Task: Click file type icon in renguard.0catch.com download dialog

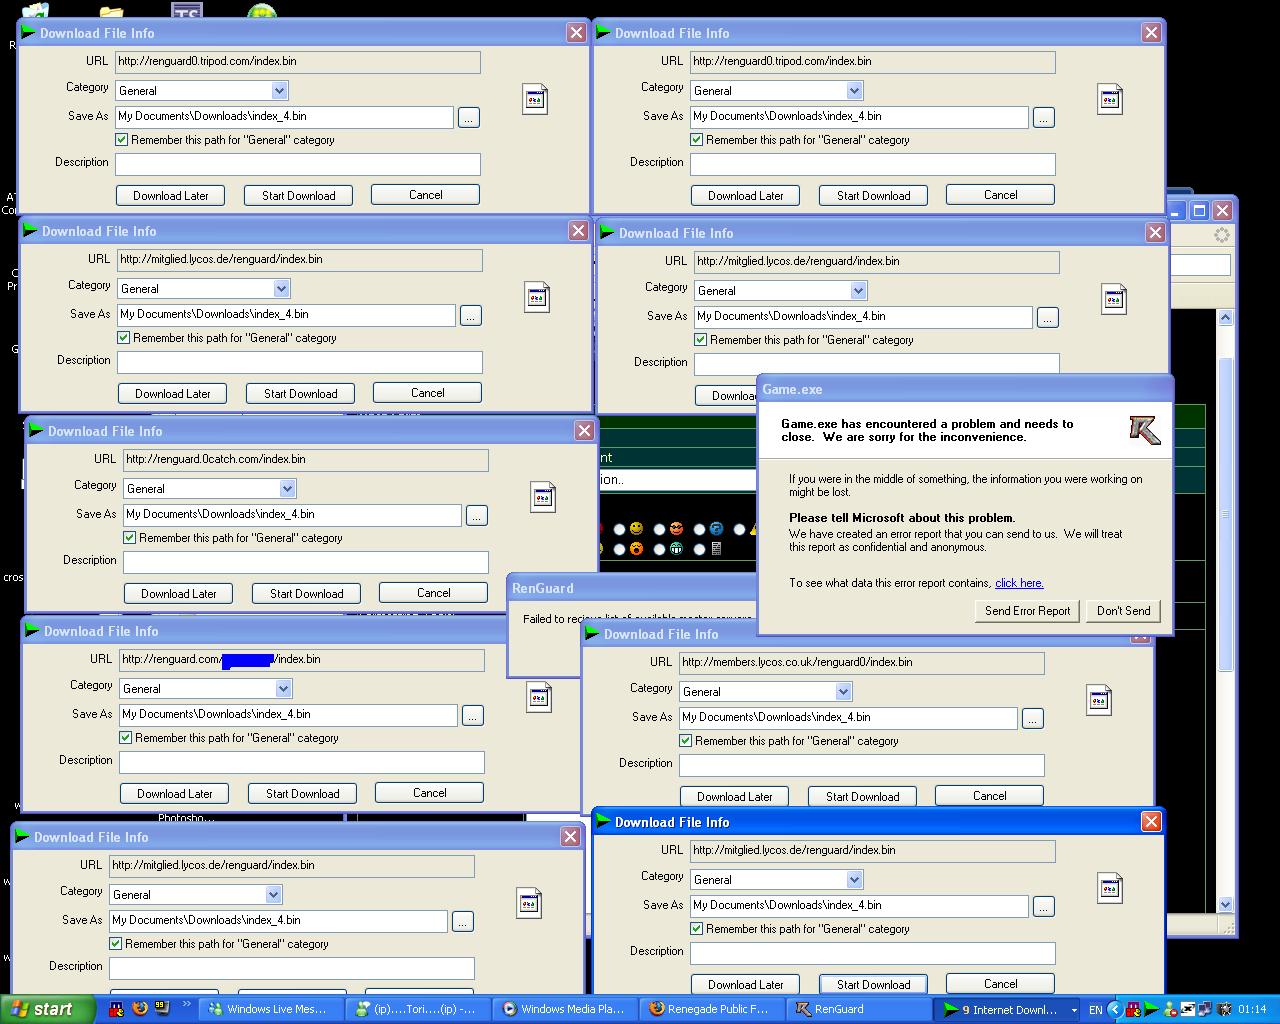Action: coord(543,497)
